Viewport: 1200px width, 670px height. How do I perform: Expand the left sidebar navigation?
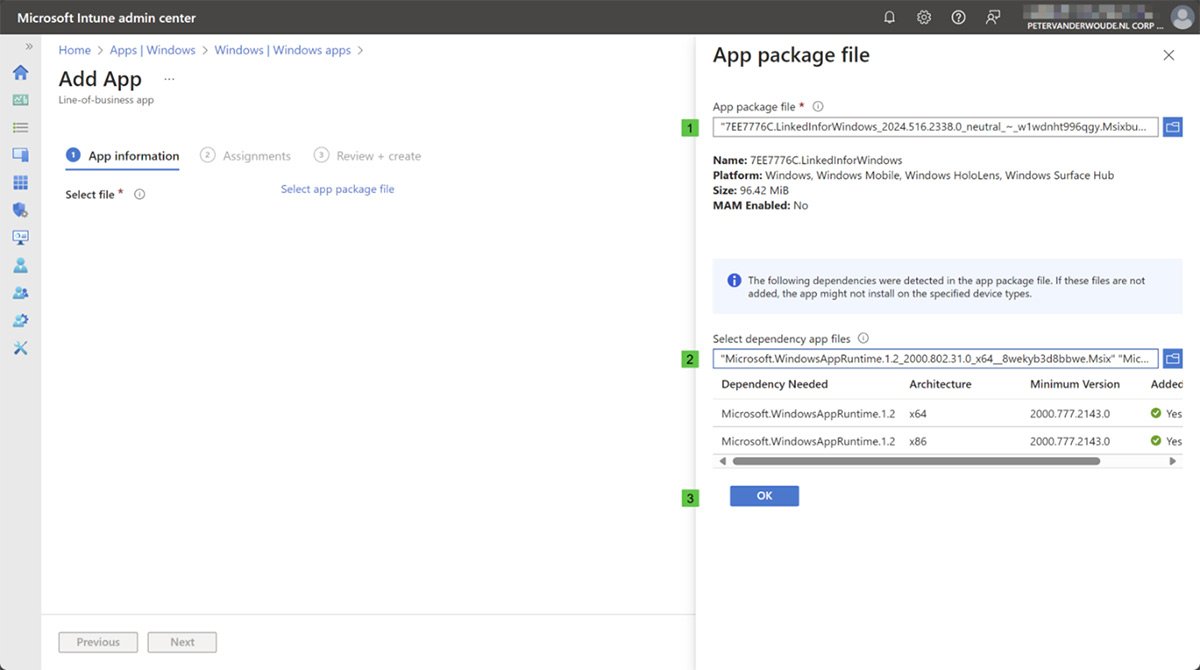tap(29, 47)
